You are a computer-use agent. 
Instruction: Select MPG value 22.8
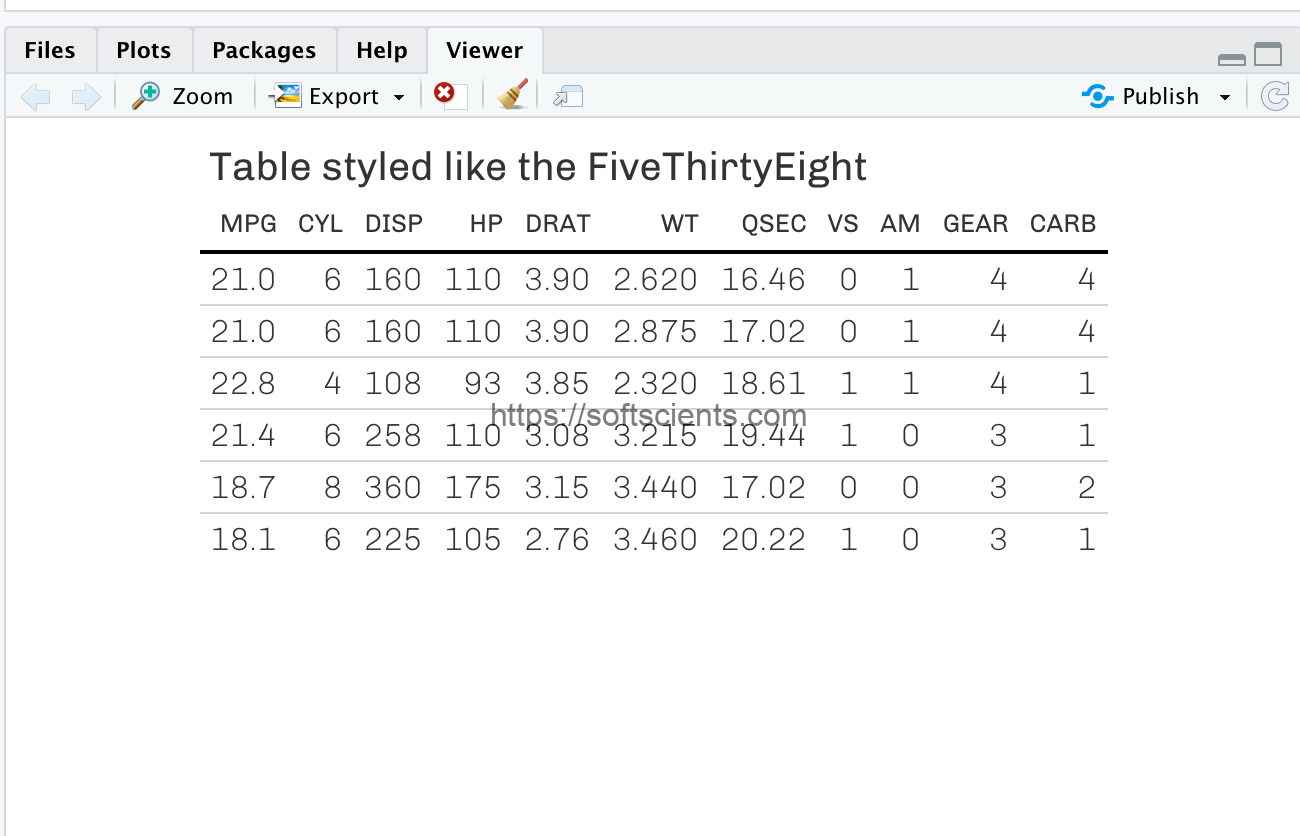tap(243, 384)
